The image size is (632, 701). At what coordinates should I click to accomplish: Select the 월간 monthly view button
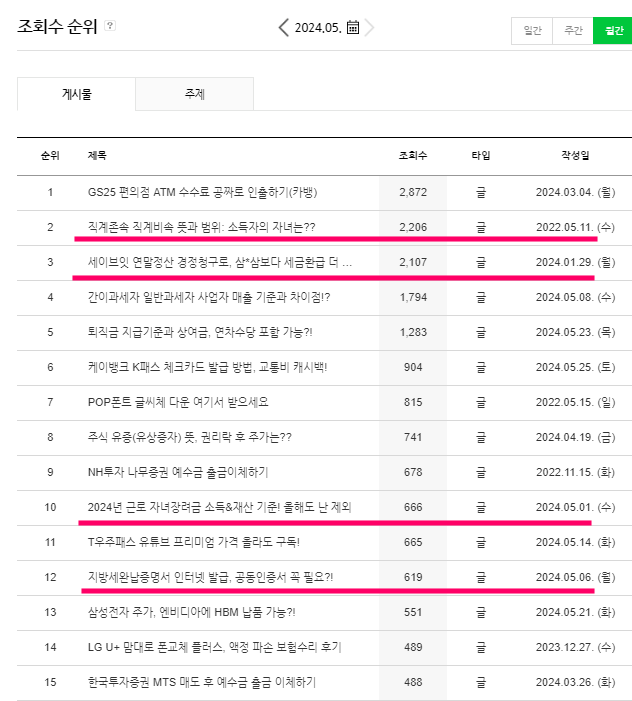click(x=613, y=30)
